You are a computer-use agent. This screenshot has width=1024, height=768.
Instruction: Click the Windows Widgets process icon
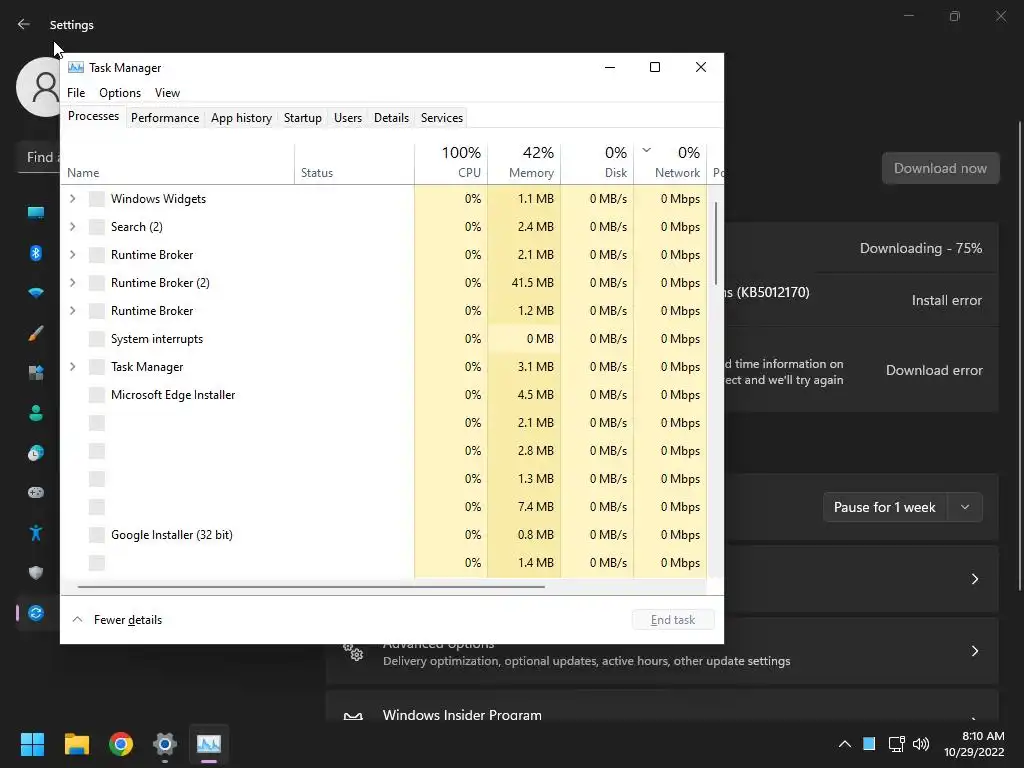[x=97, y=199]
